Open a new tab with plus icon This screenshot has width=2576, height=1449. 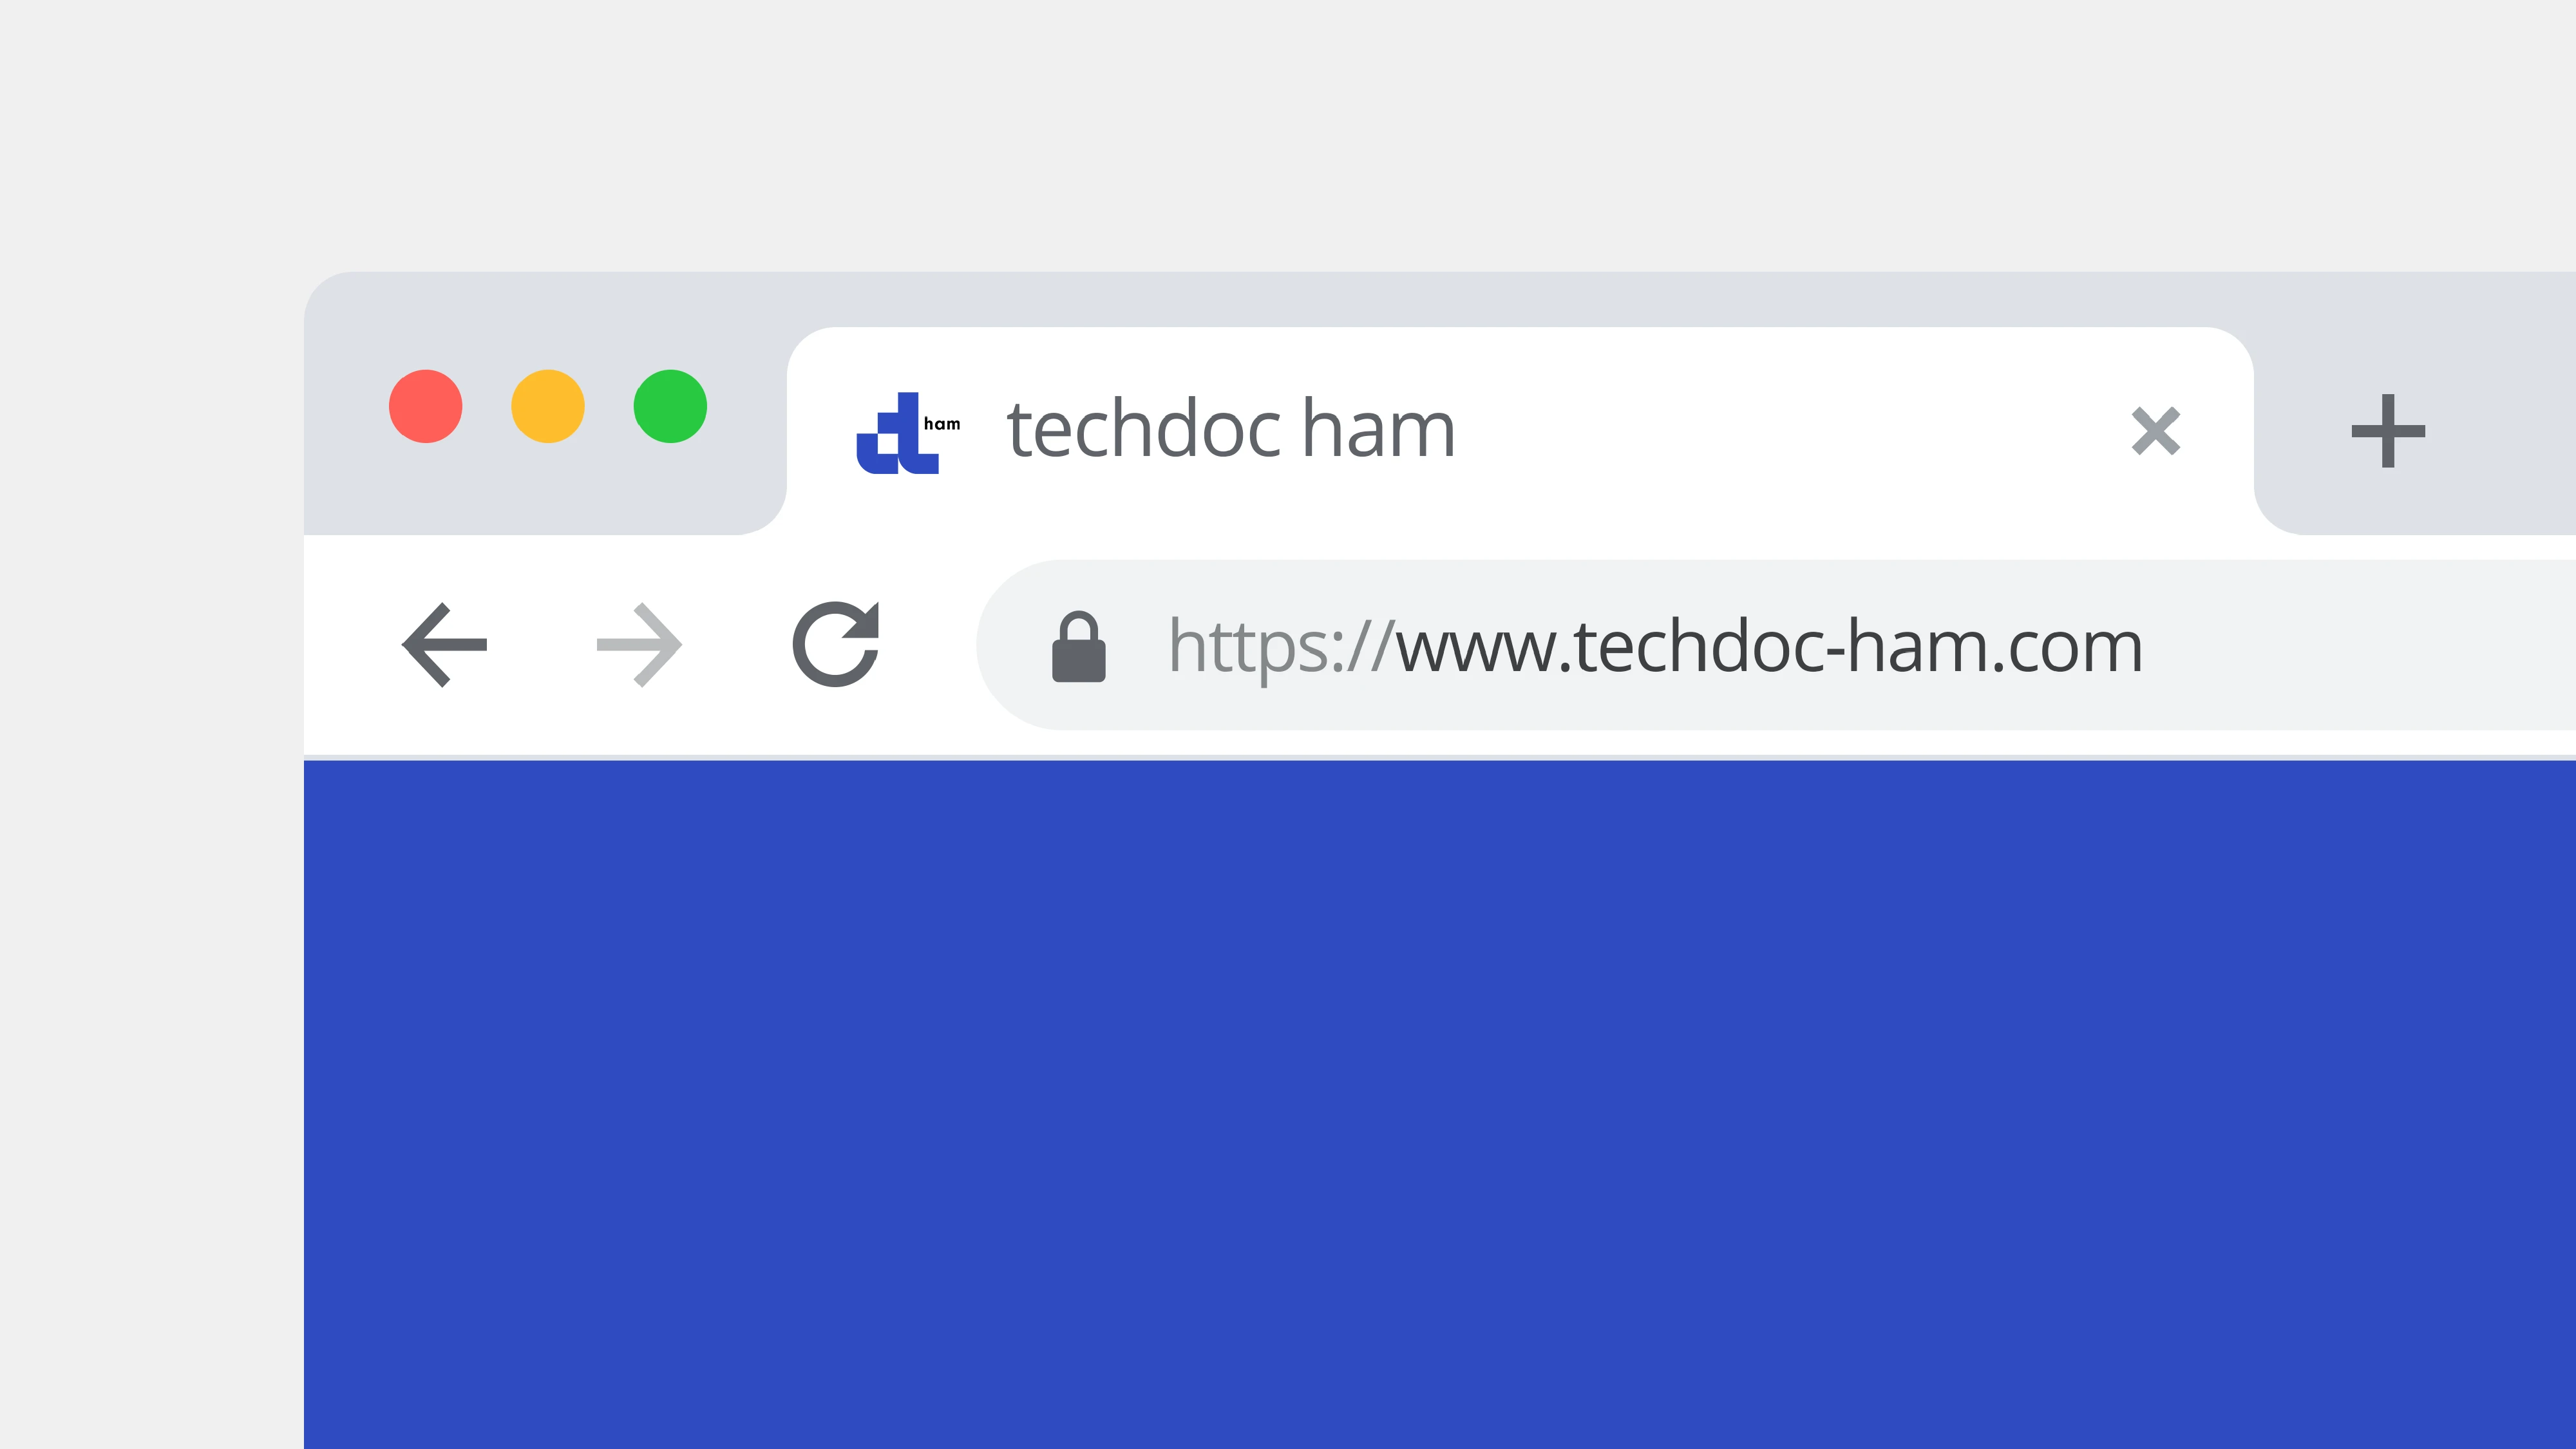(x=2388, y=431)
